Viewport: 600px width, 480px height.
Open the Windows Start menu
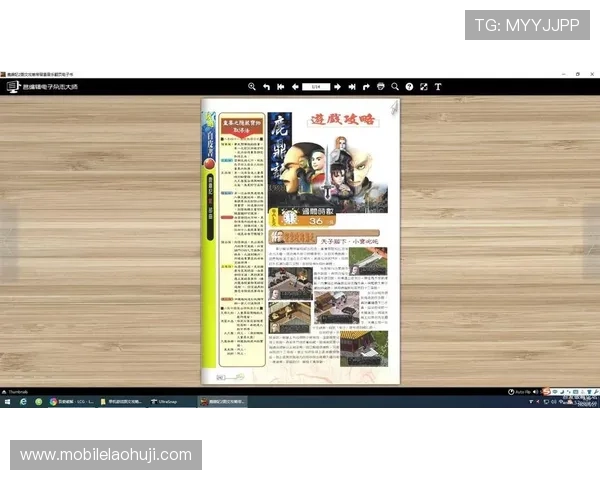pyautogui.click(x=7, y=401)
